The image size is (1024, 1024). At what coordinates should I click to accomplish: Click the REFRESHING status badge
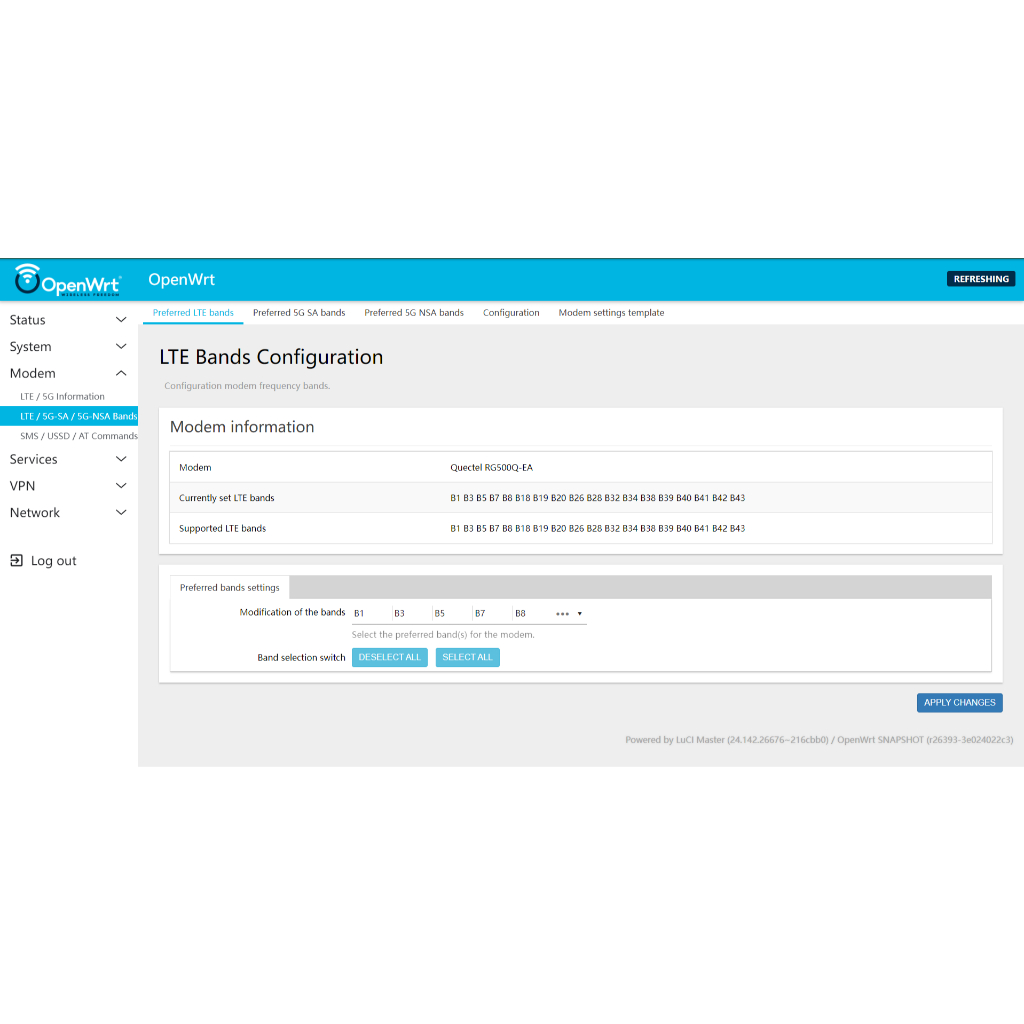pyautogui.click(x=980, y=279)
